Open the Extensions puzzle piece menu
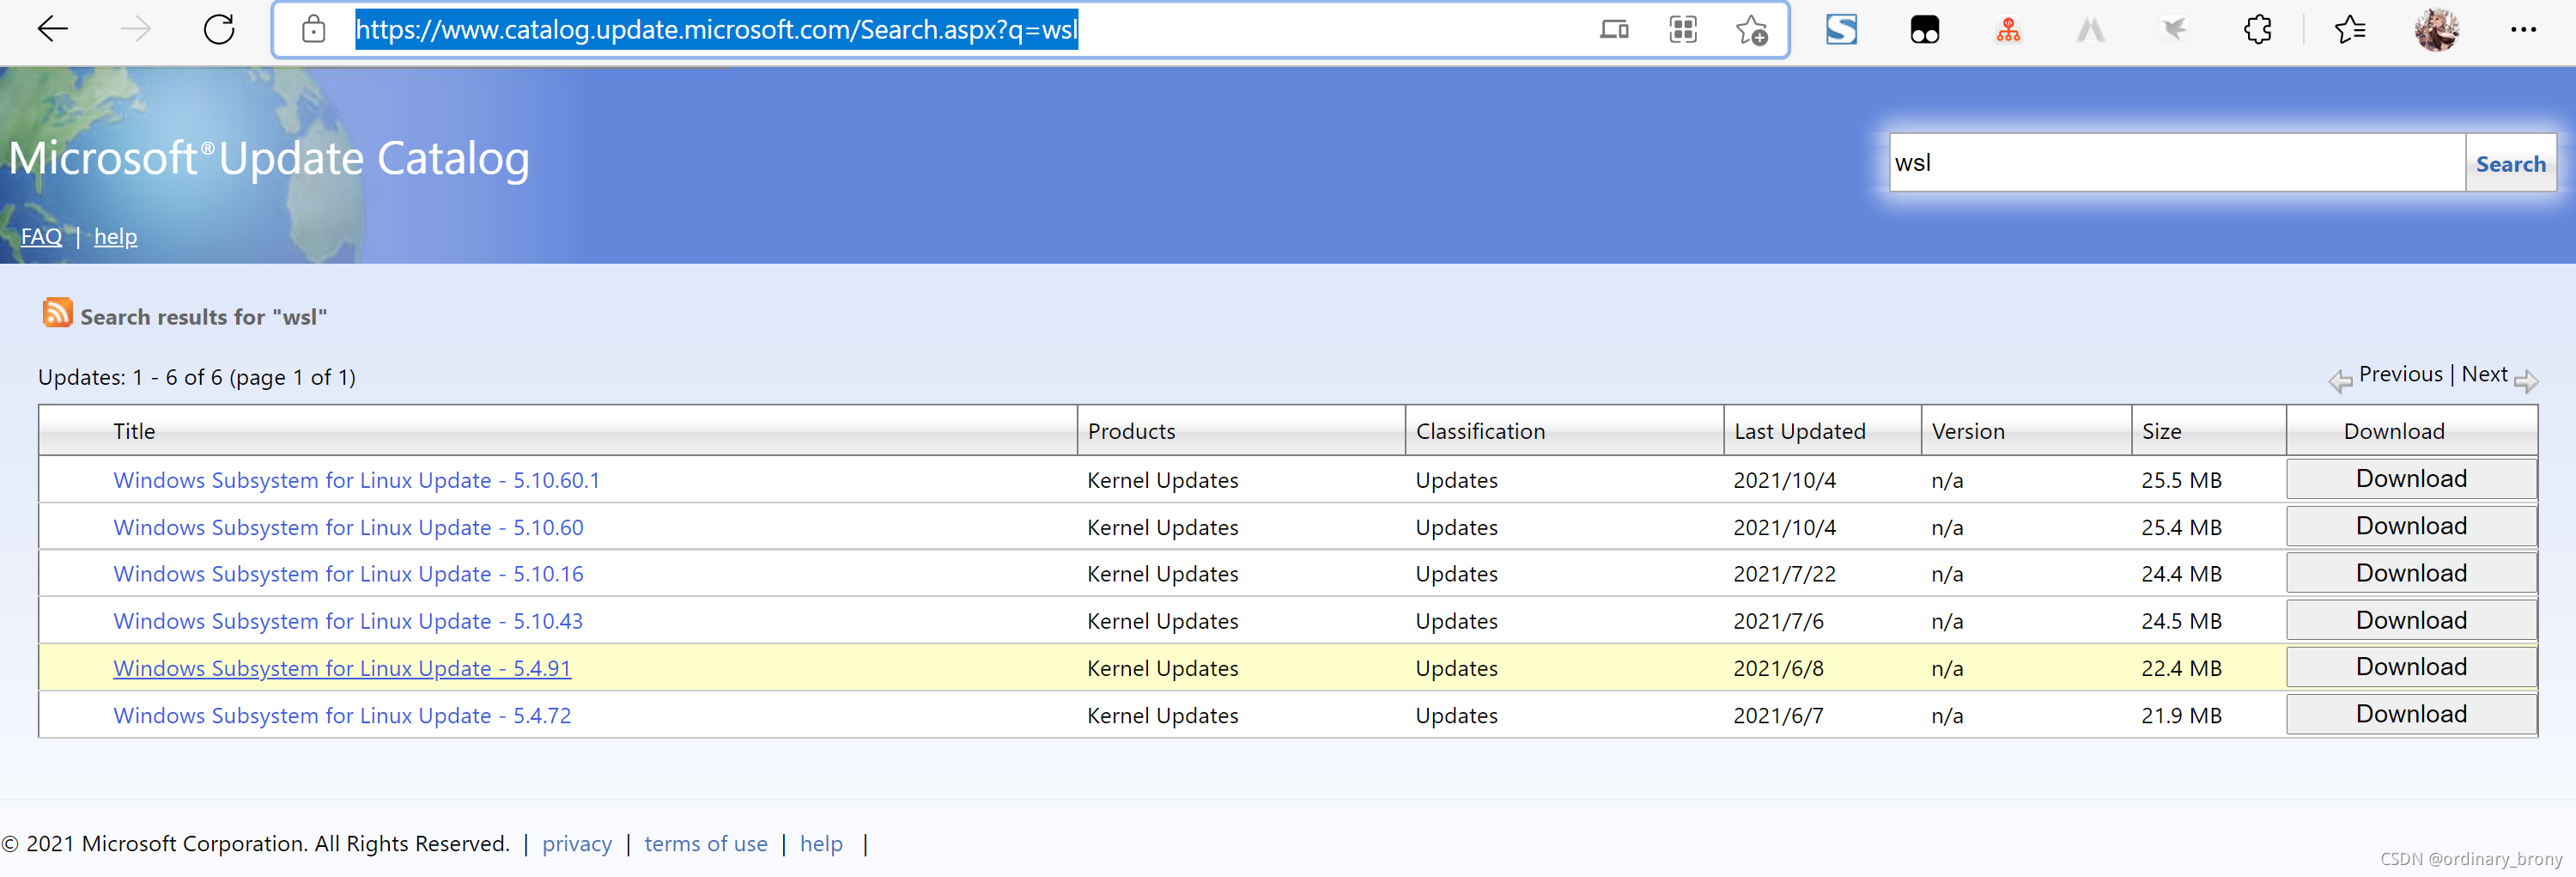The image size is (2576, 877). click(x=2258, y=29)
